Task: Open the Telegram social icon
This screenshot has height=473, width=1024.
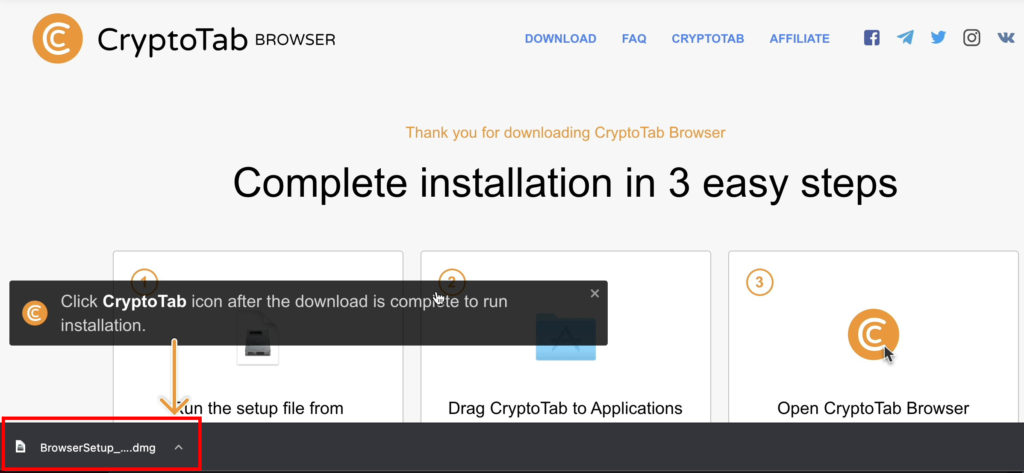Action: (905, 38)
